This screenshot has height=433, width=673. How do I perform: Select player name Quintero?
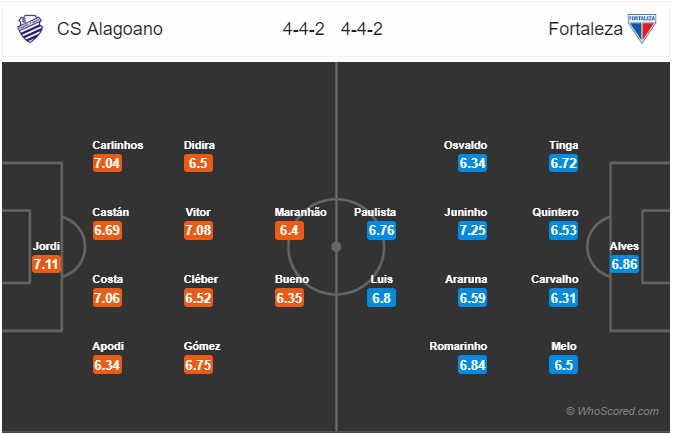[555, 212]
